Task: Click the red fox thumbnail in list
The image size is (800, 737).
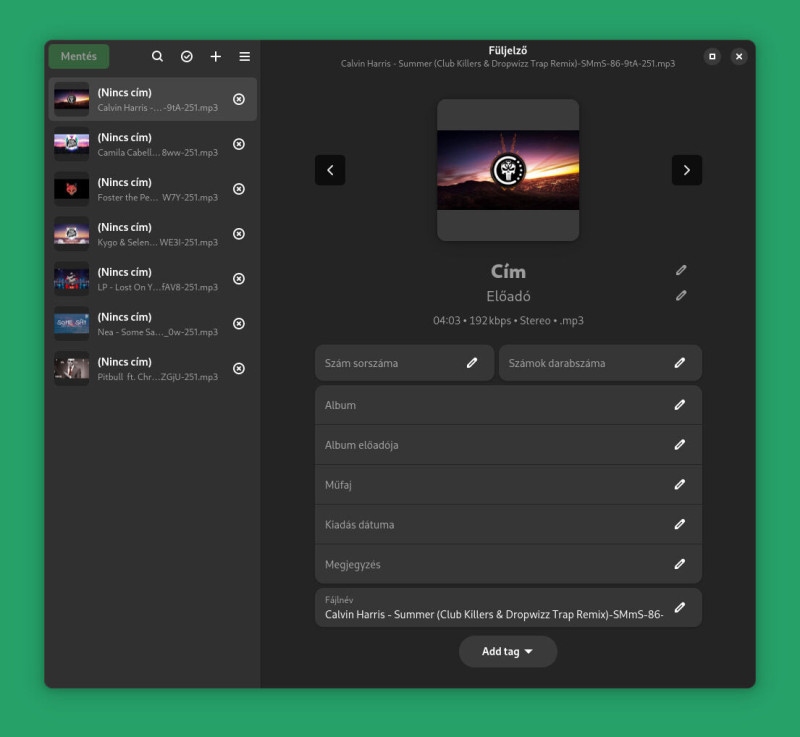Action: click(x=71, y=189)
